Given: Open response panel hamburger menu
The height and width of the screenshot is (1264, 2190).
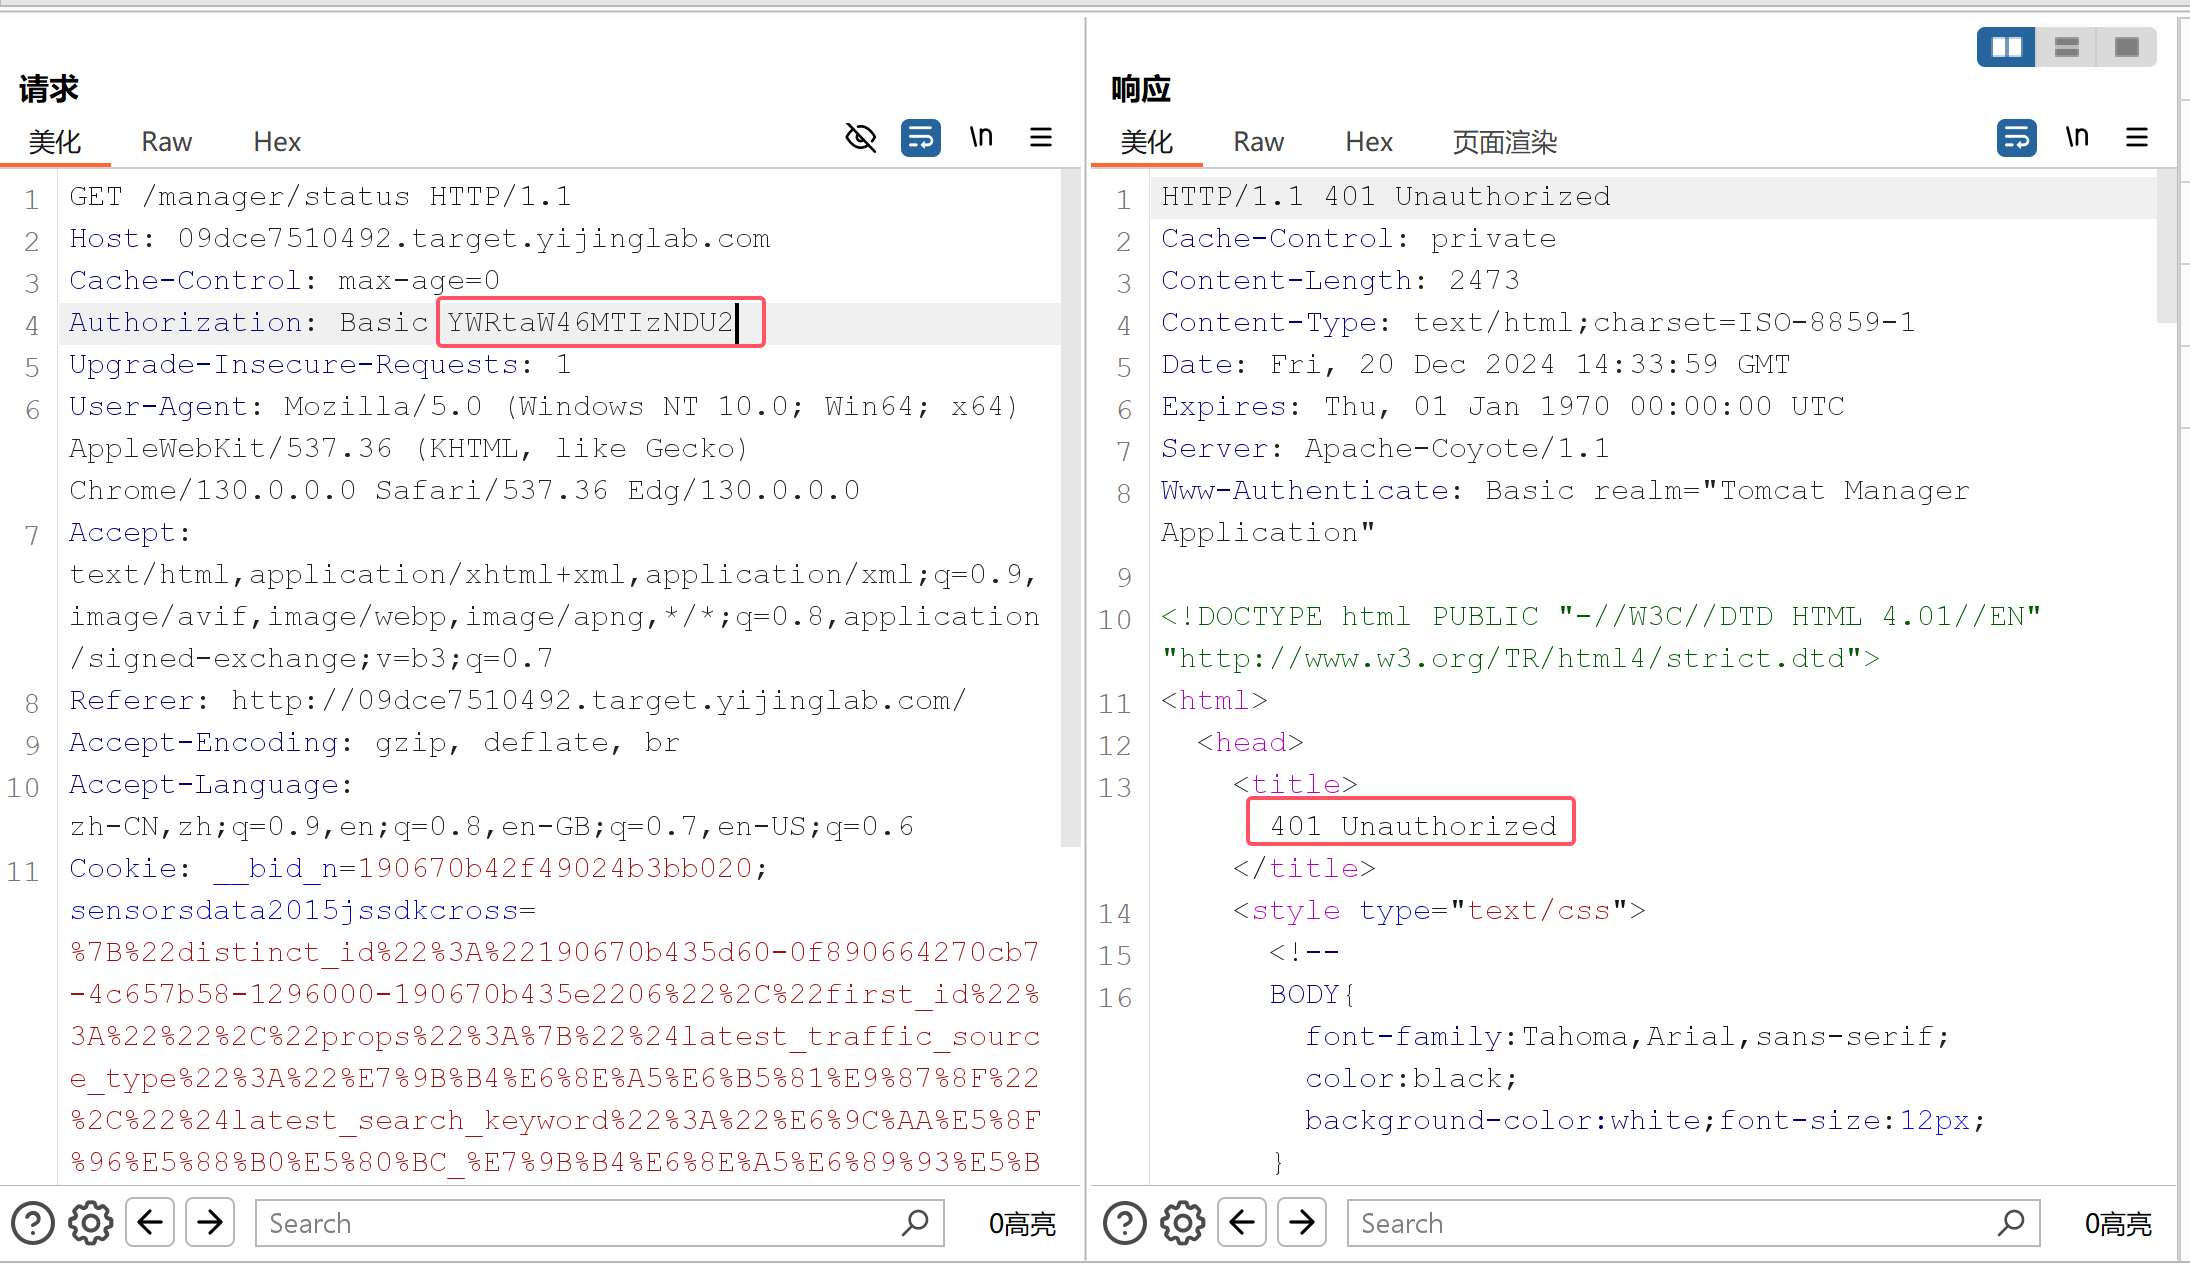Looking at the screenshot, I should (x=2137, y=137).
